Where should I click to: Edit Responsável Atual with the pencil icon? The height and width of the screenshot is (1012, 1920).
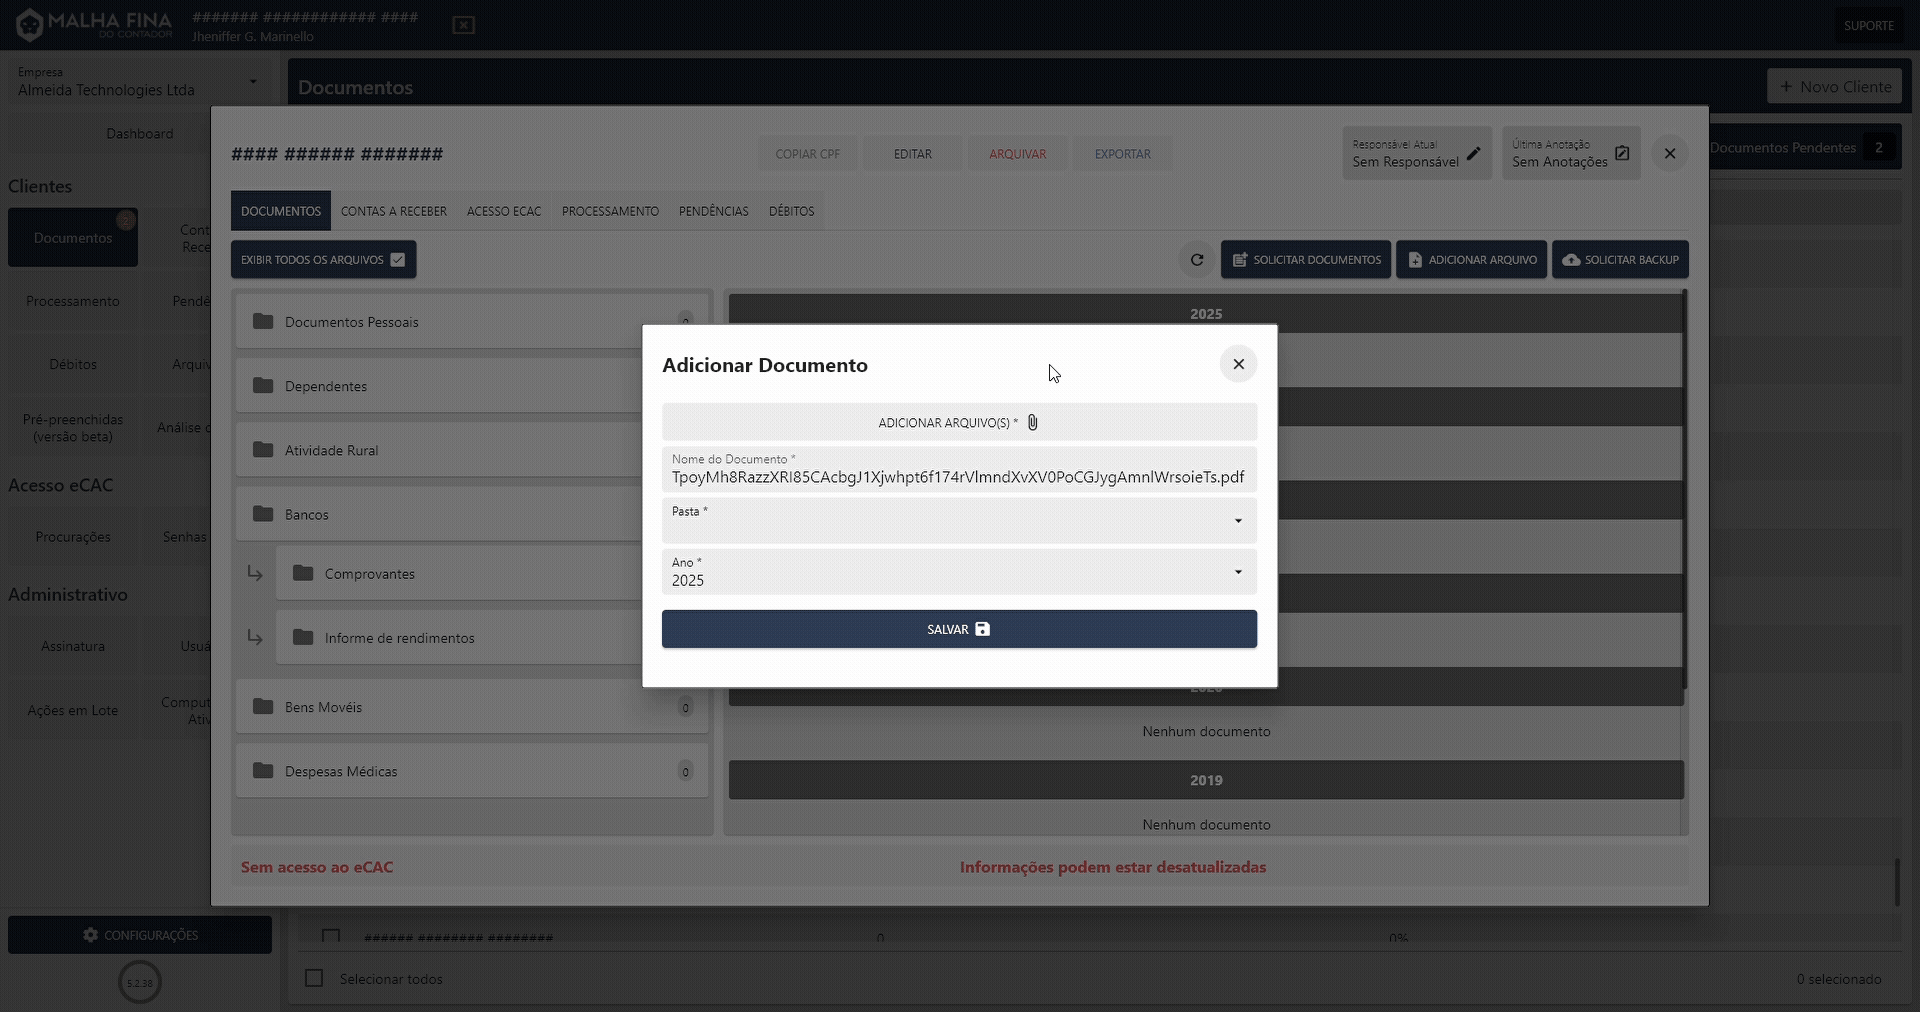coord(1475,154)
